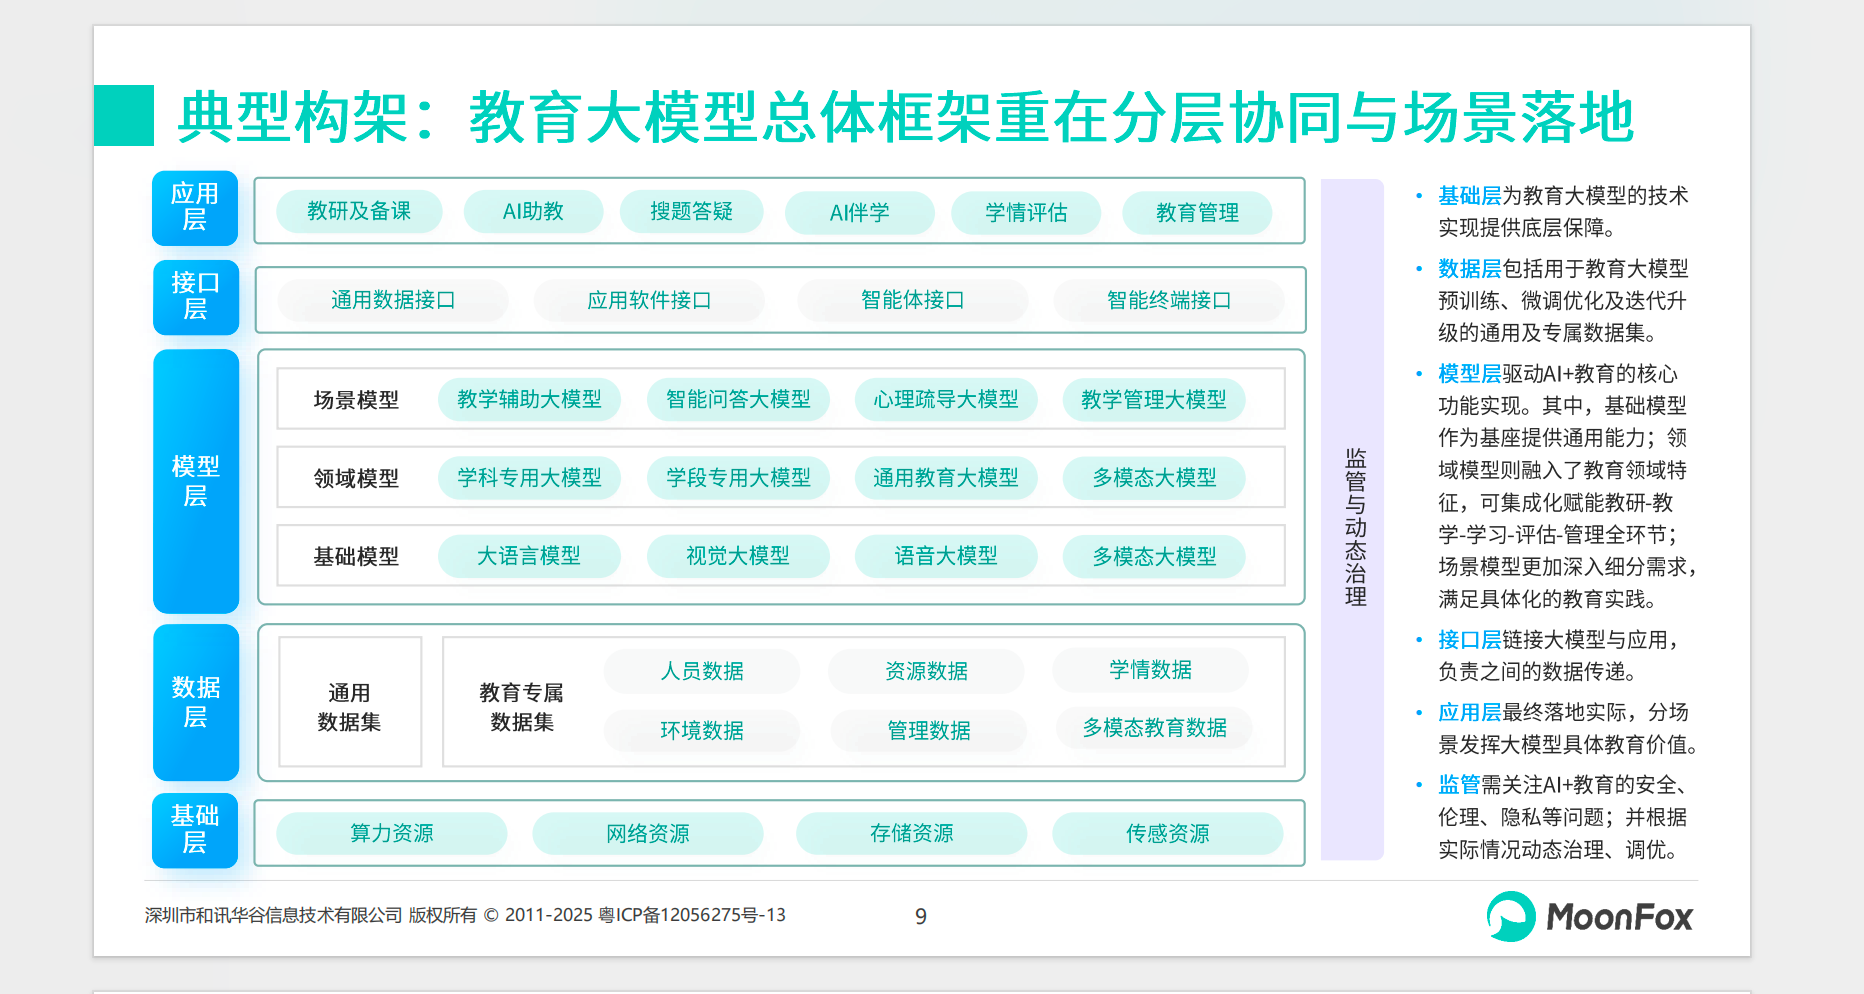
Task: Click the 教育管理 pill
Action: click(1197, 212)
